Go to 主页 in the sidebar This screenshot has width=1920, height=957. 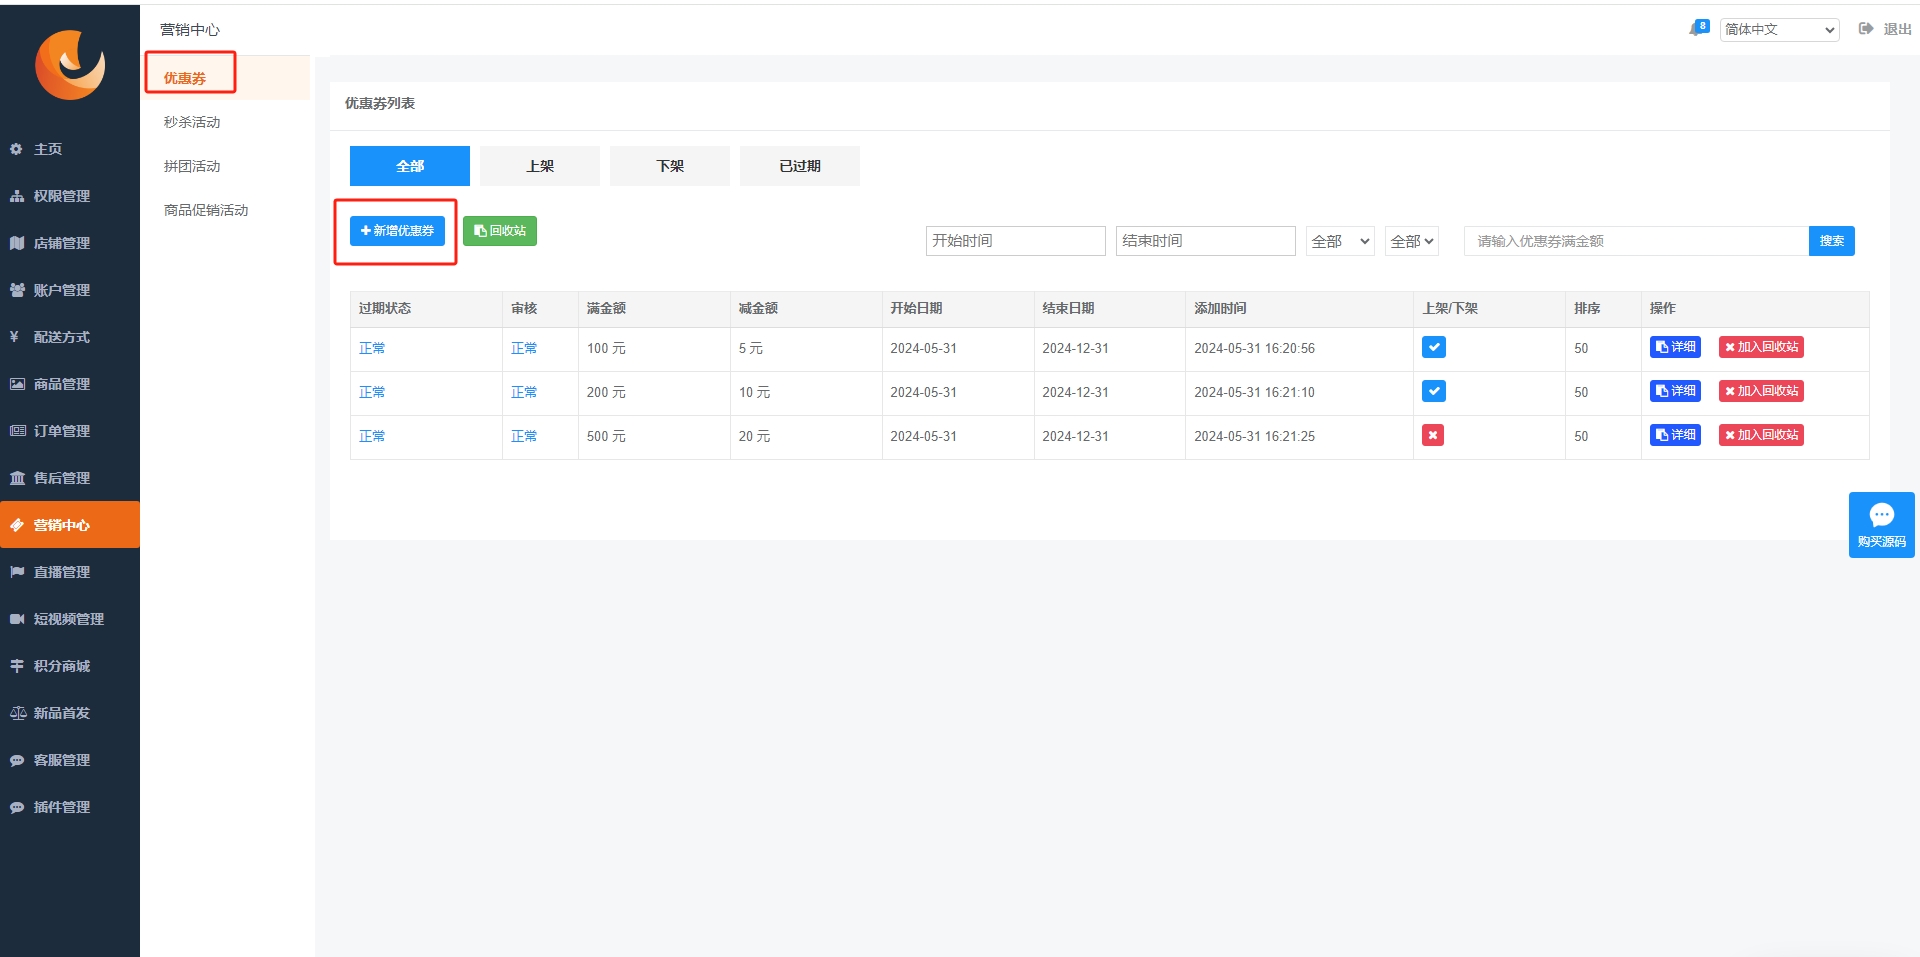(x=48, y=149)
